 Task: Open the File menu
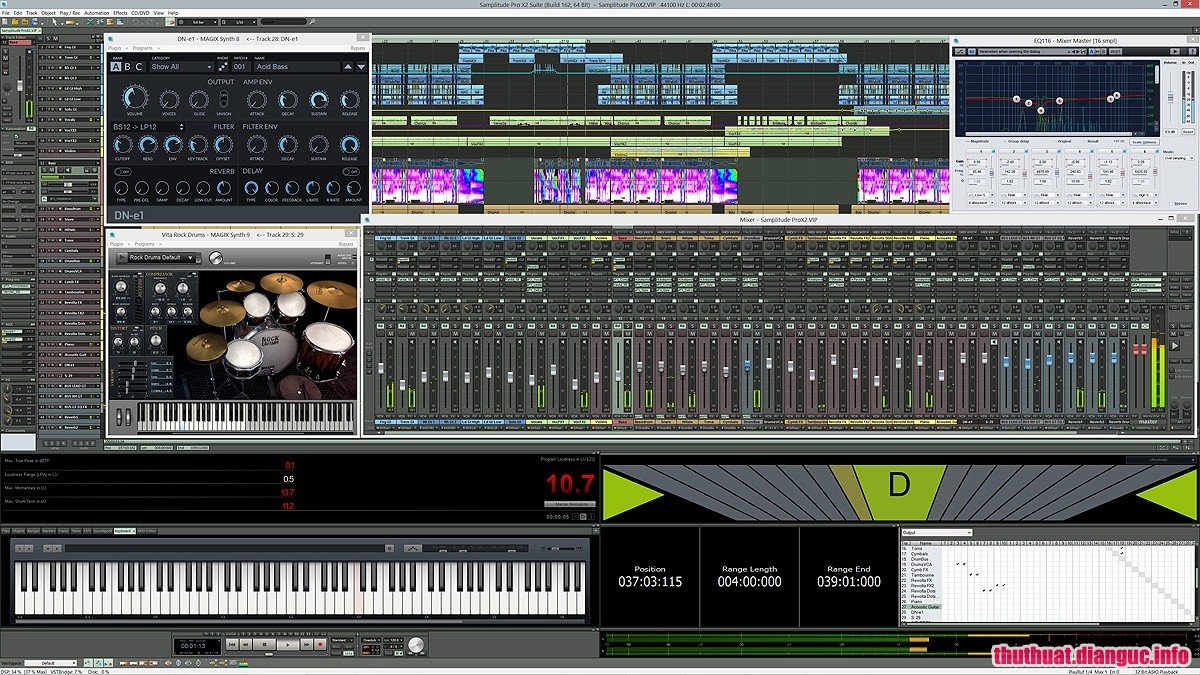pos(5,13)
